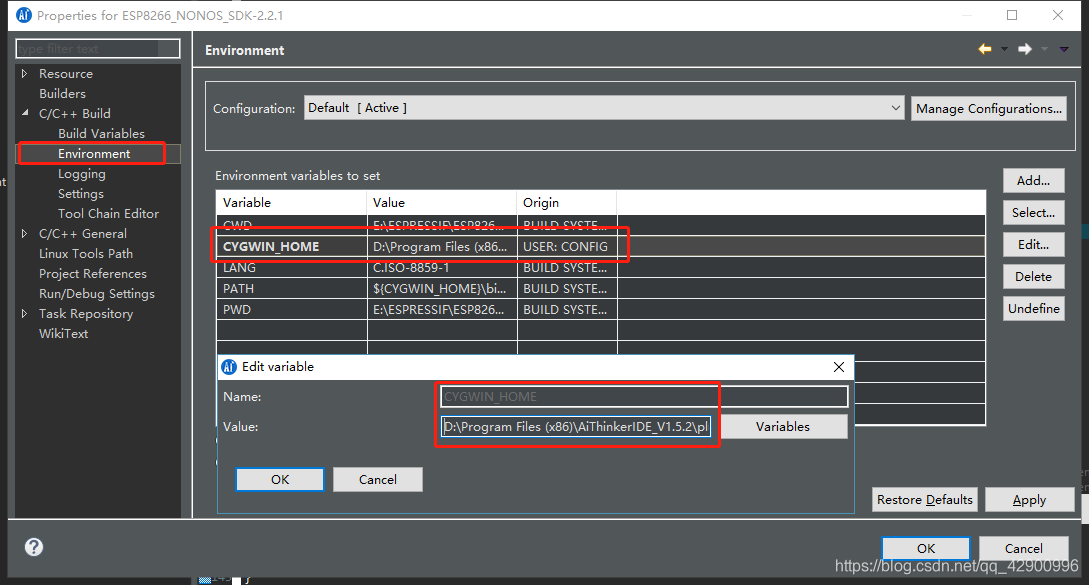Select Linux Tools Path in tree
This screenshot has width=1089, height=585.
(85, 254)
